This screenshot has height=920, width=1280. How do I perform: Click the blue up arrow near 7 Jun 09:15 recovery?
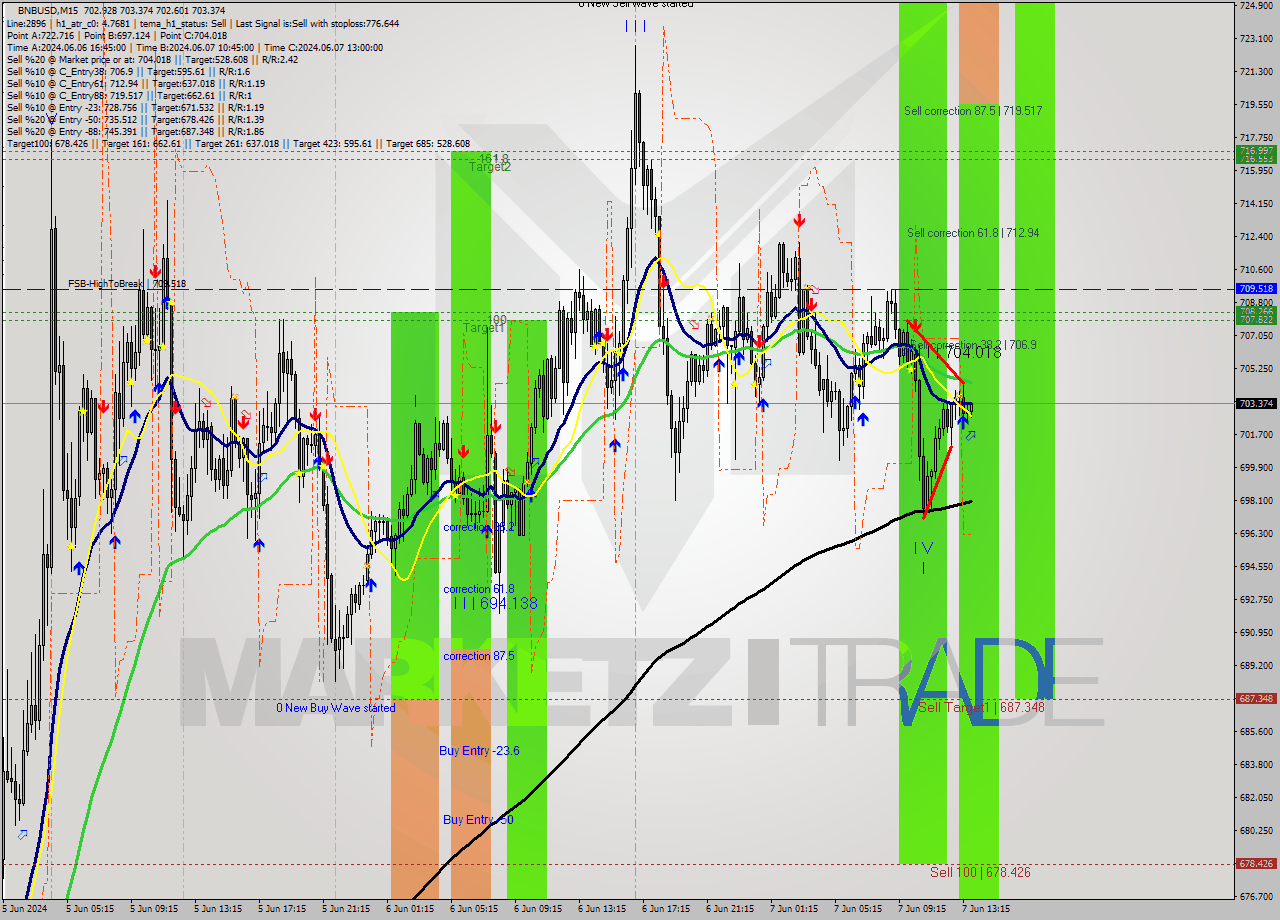(x=963, y=420)
